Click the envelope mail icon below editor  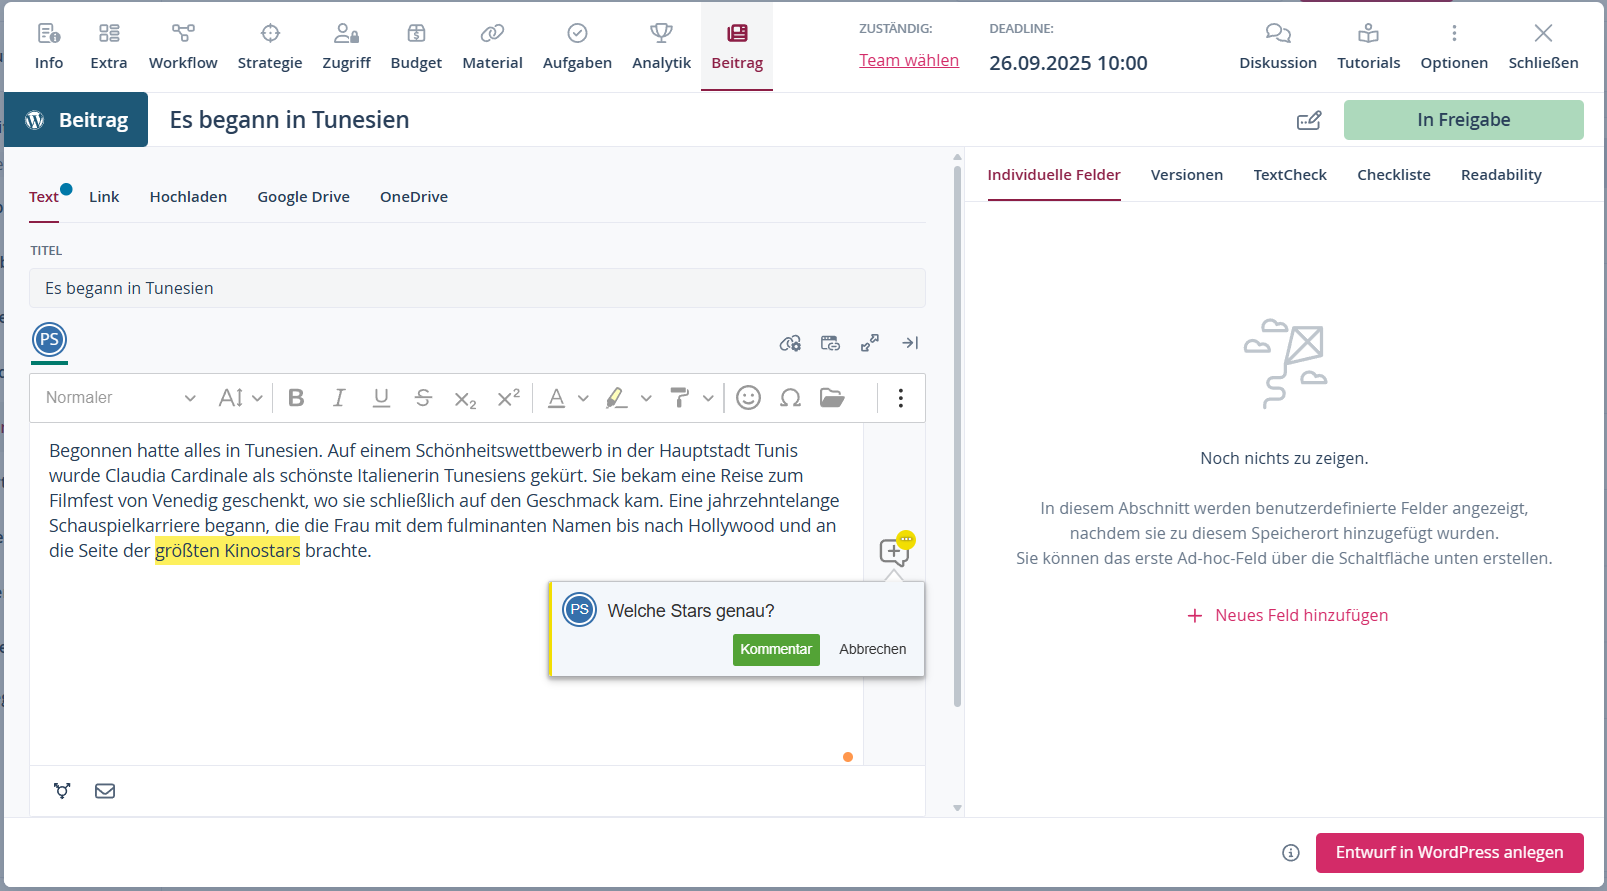click(x=105, y=791)
